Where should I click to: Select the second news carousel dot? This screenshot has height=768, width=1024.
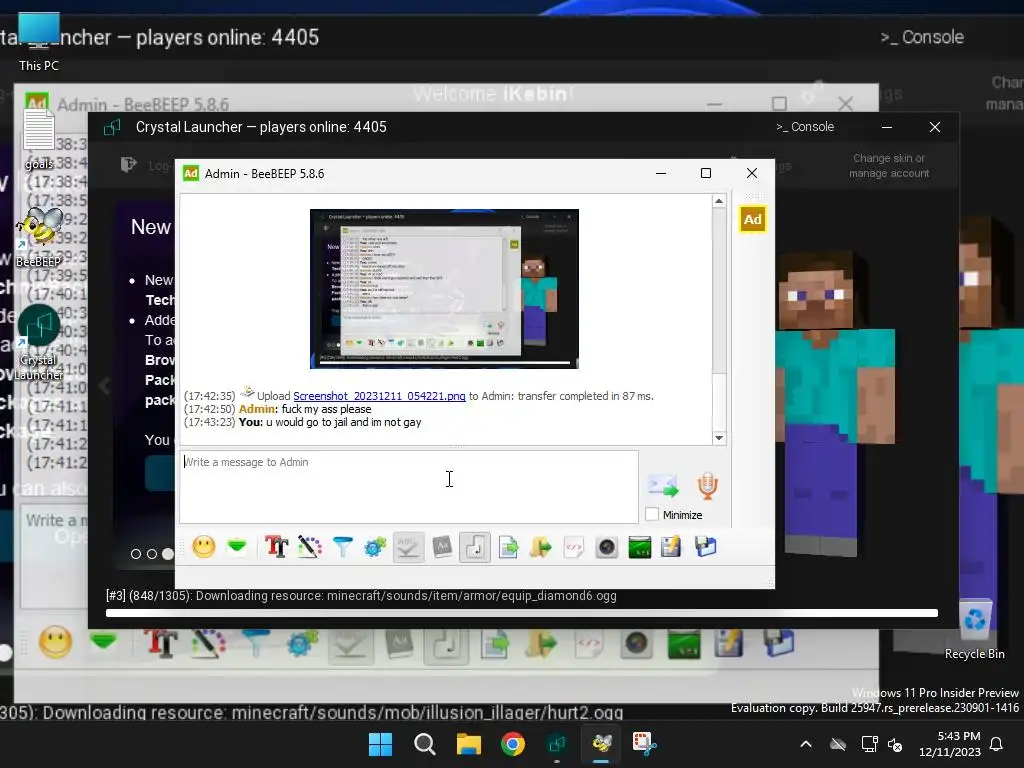pyautogui.click(x=152, y=554)
